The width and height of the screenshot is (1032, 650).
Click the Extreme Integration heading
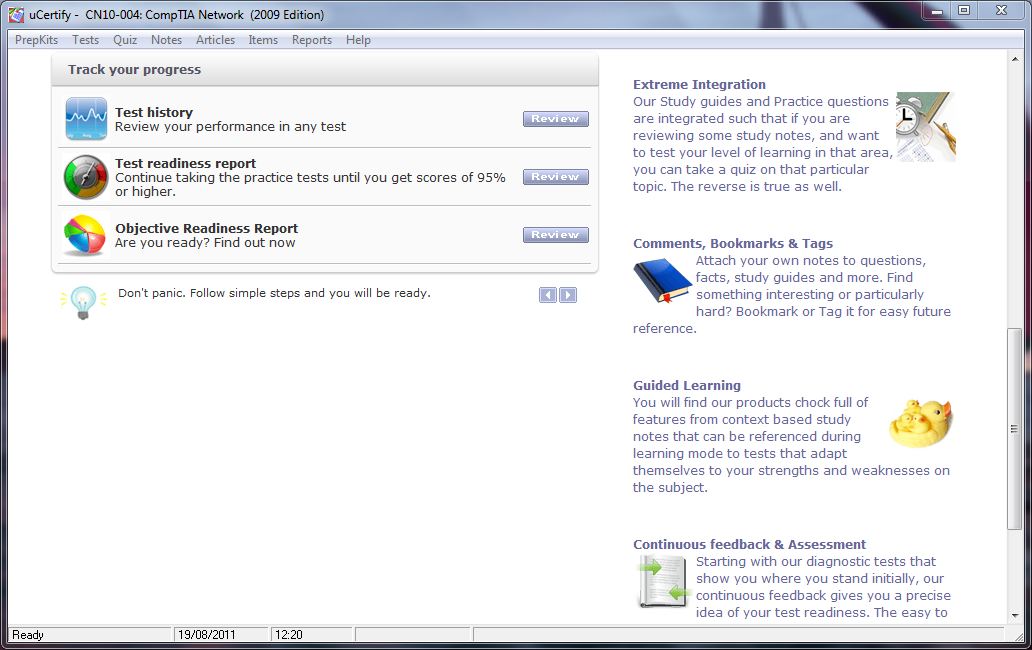pos(699,84)
